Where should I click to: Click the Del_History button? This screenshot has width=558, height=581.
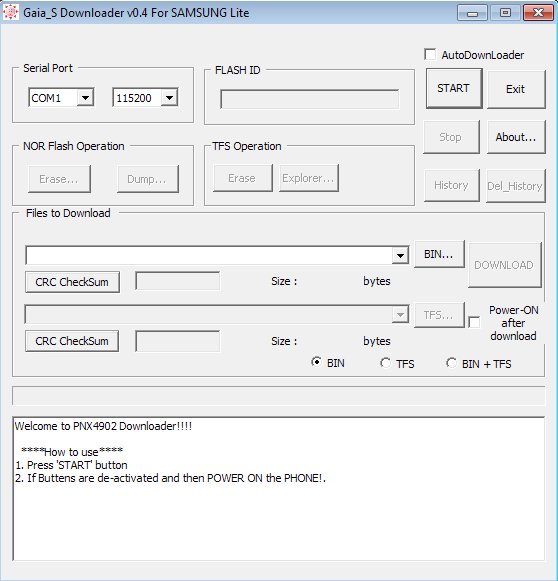(x=515, y=186)
